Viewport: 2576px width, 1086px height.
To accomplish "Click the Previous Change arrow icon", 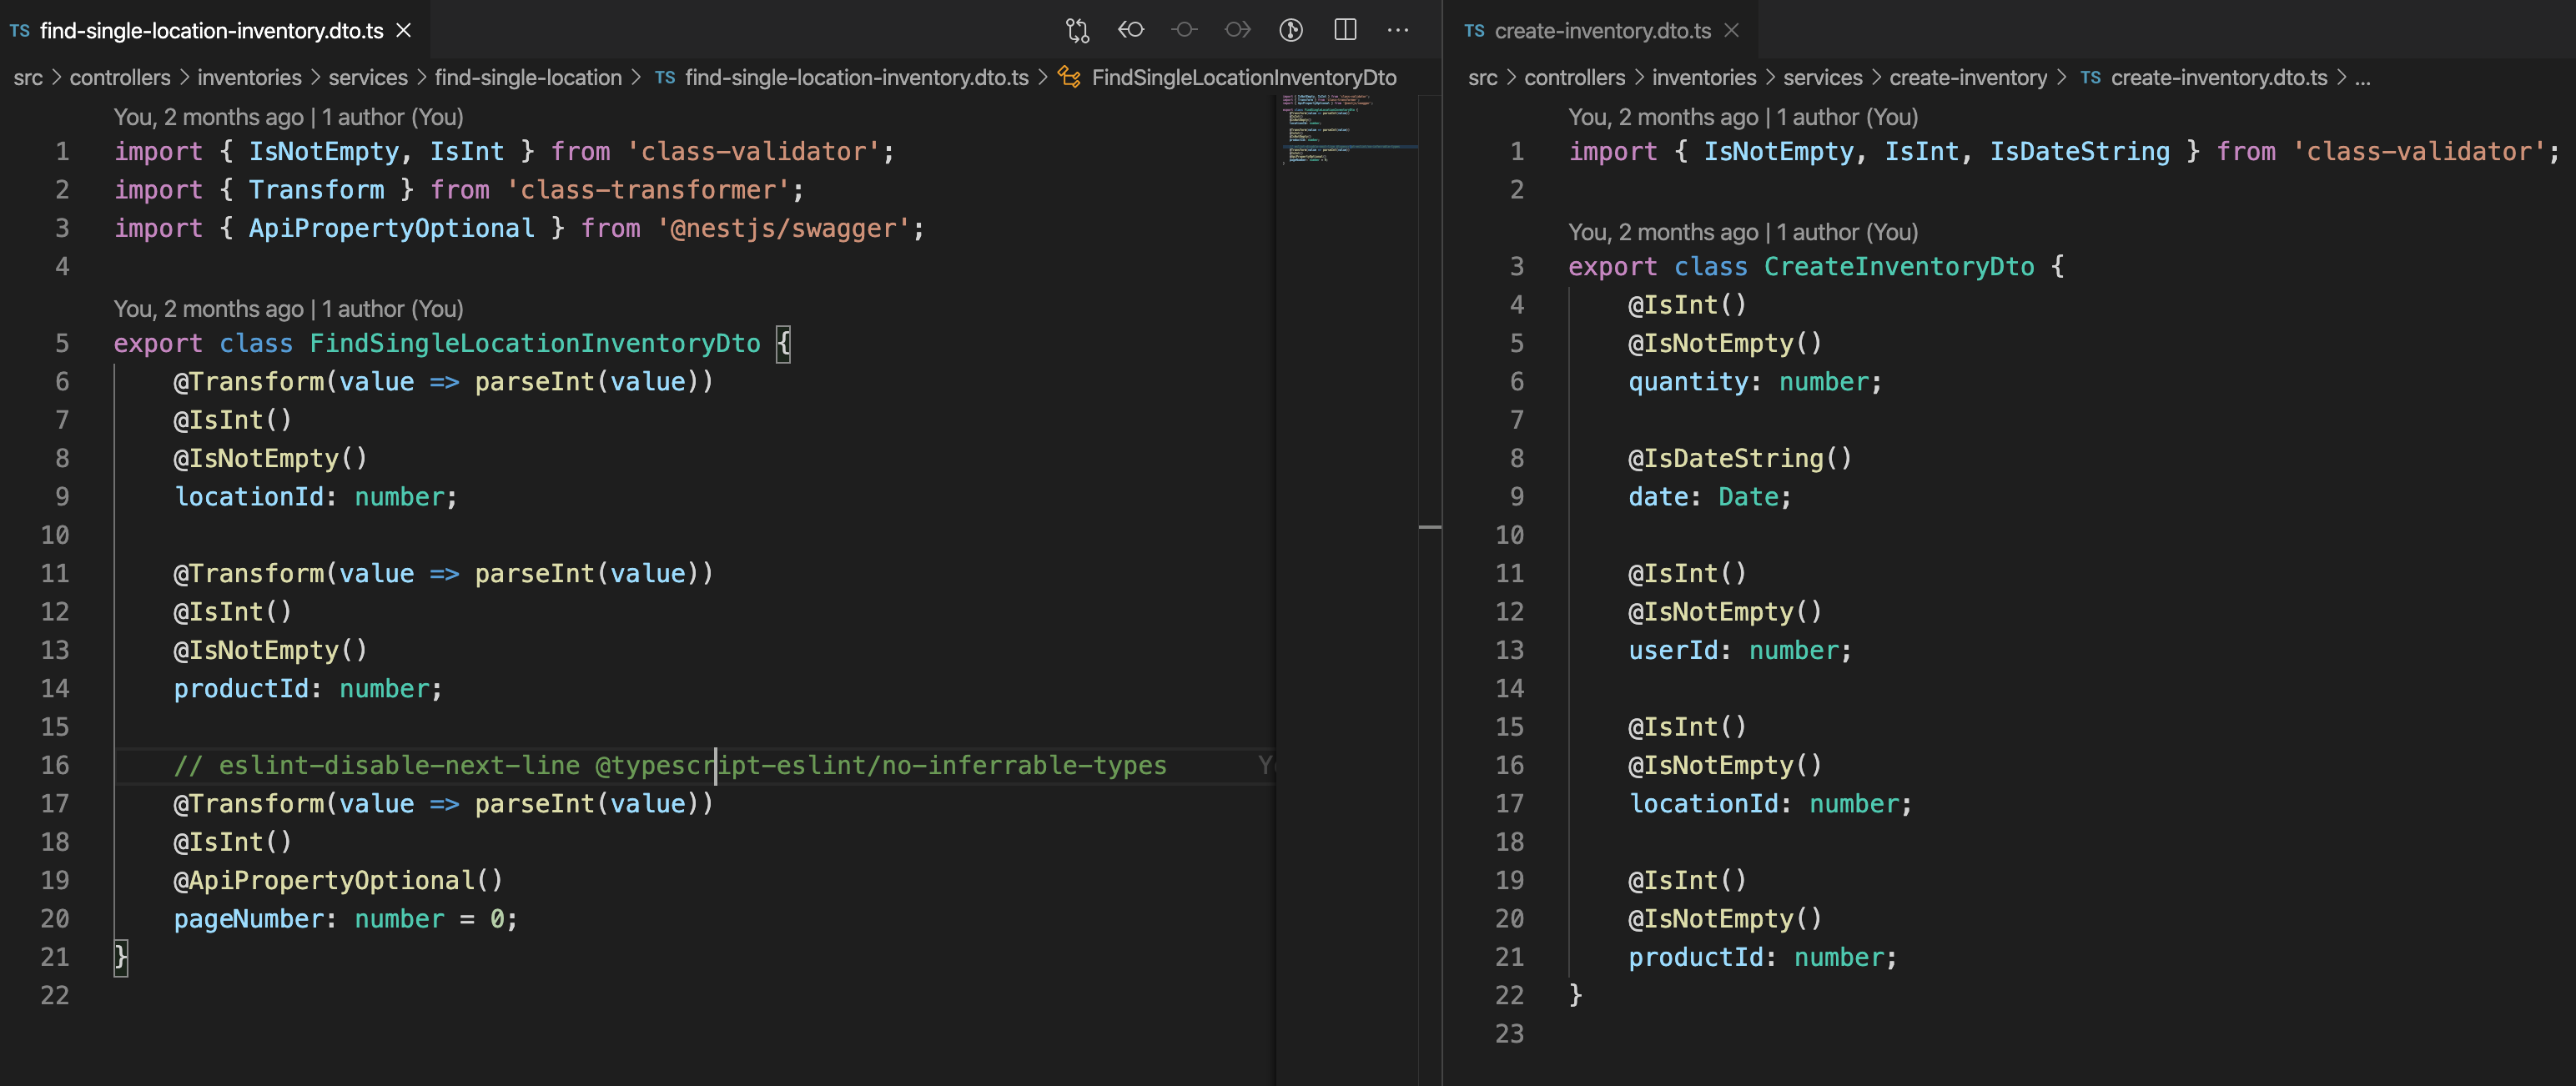I will pos(1131,30).
